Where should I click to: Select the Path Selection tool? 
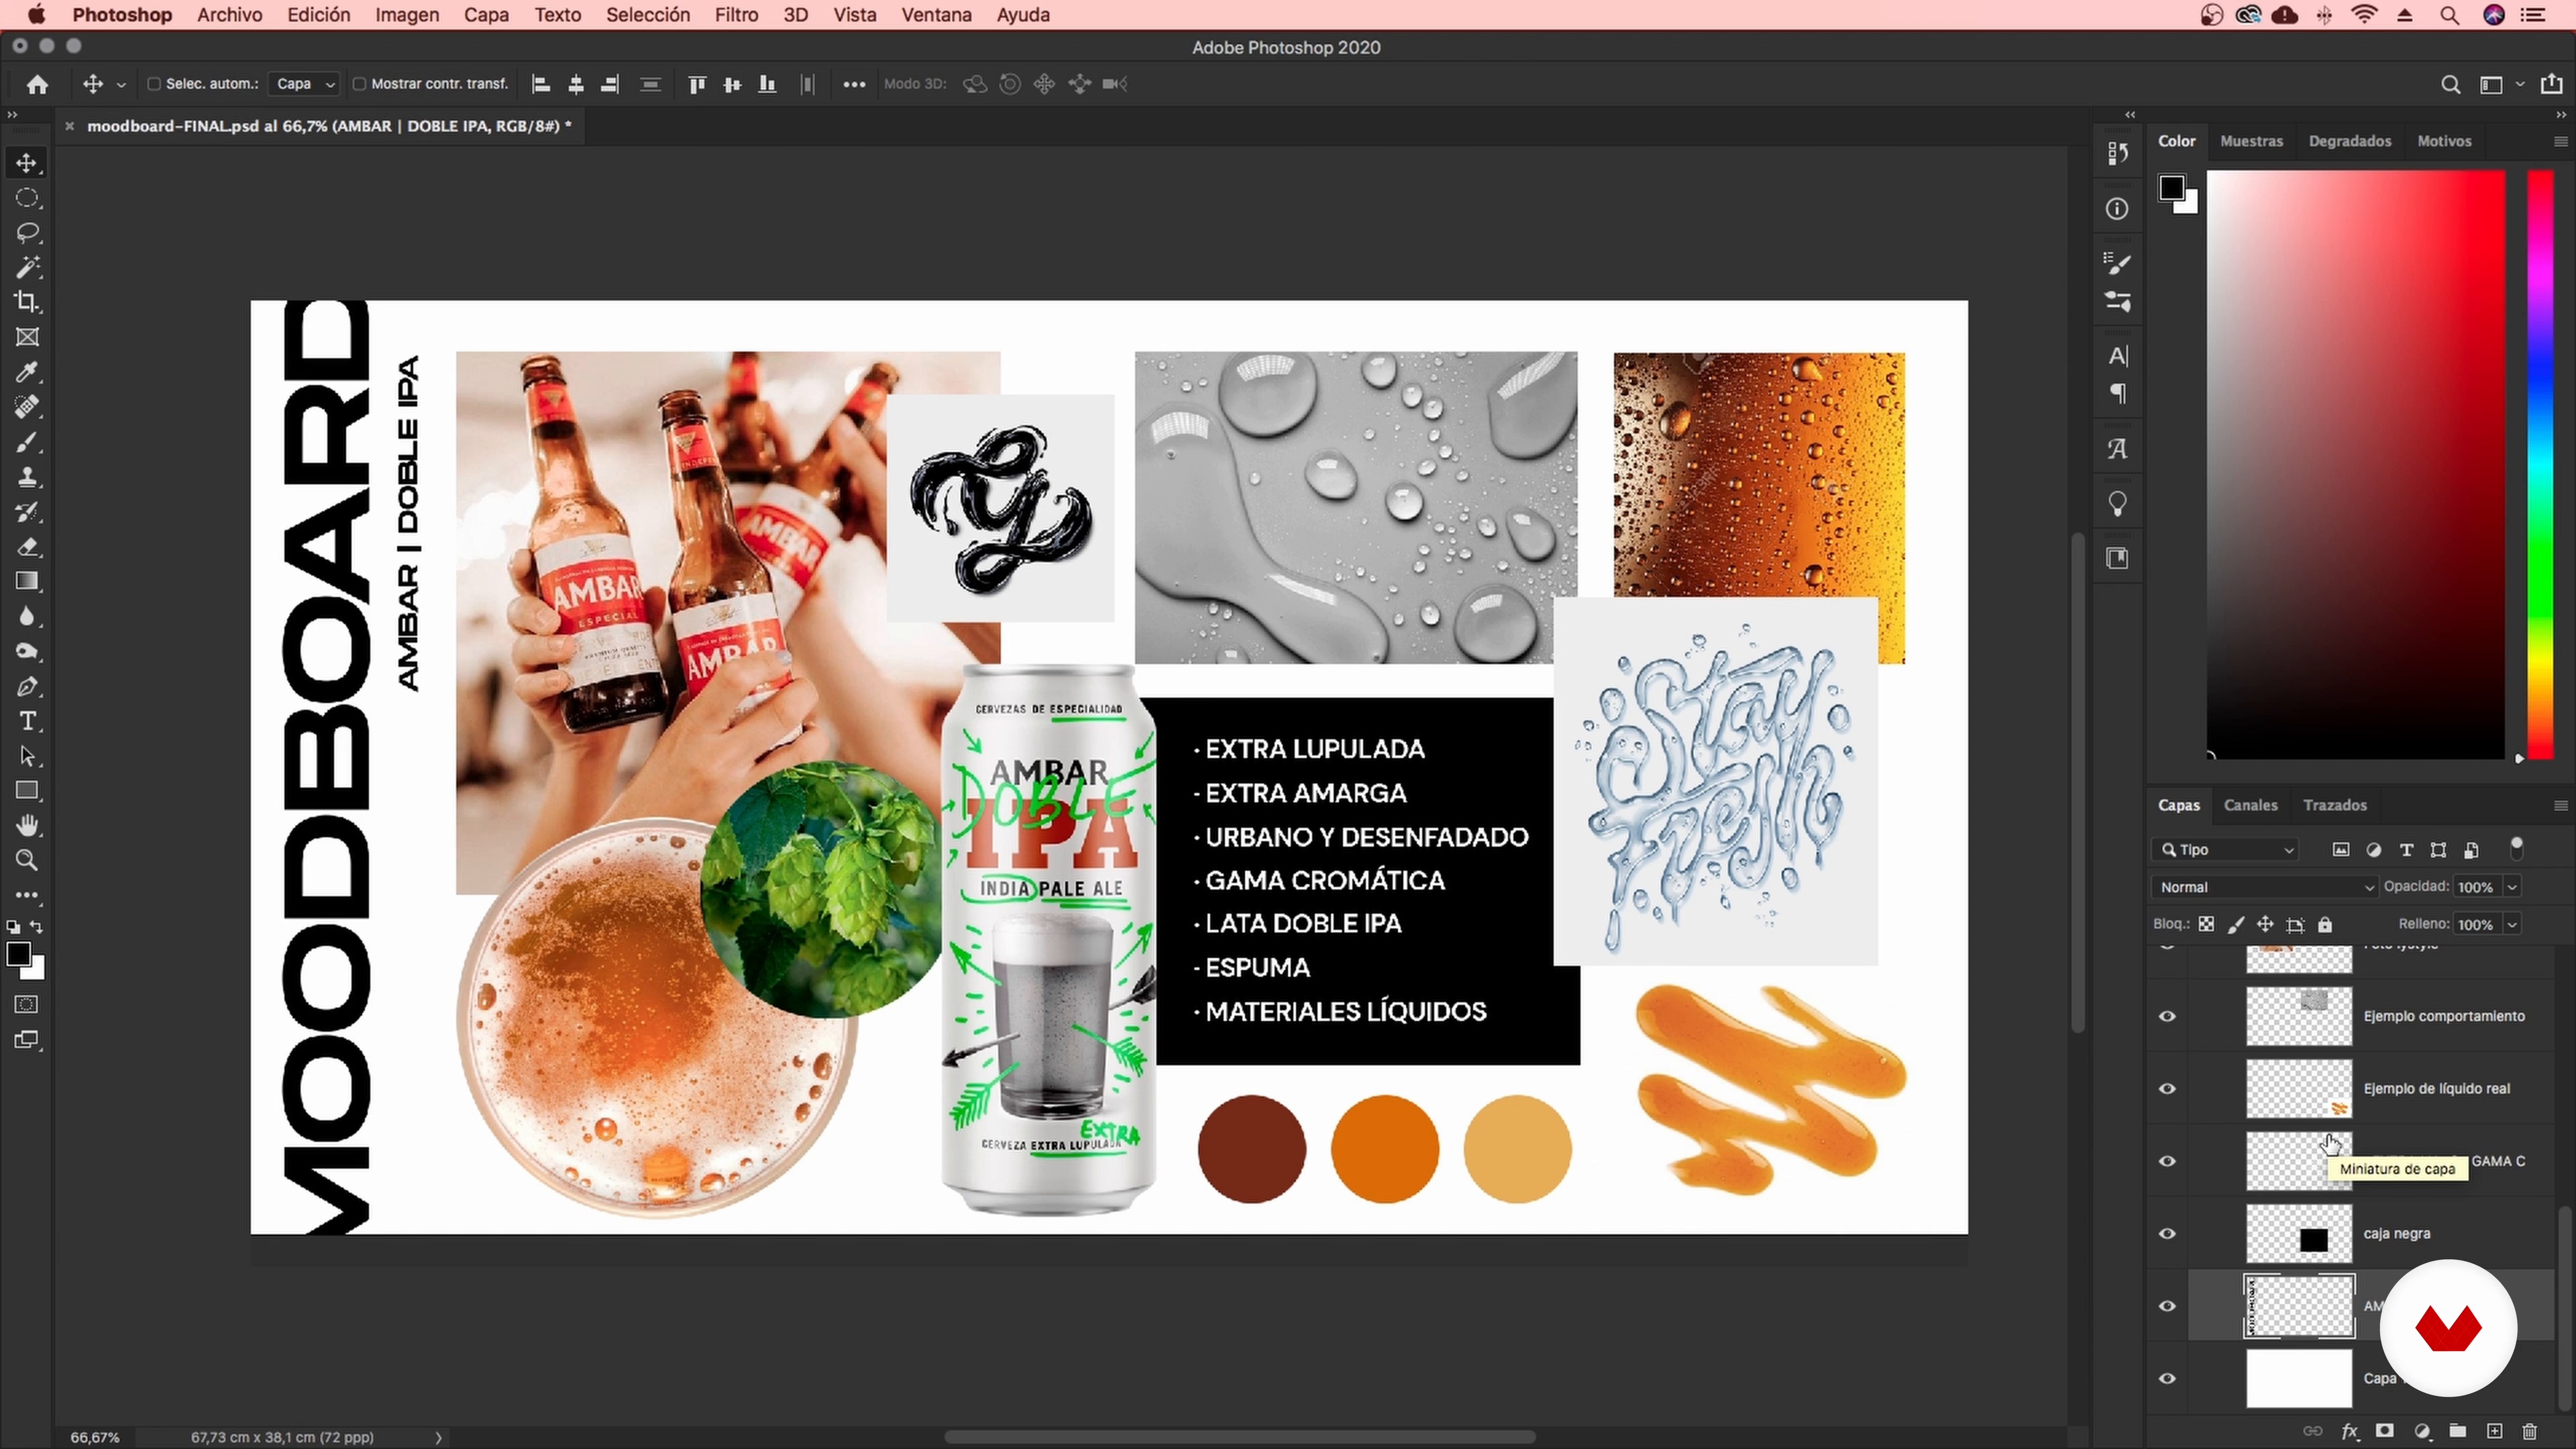click(x=27, y=756)
